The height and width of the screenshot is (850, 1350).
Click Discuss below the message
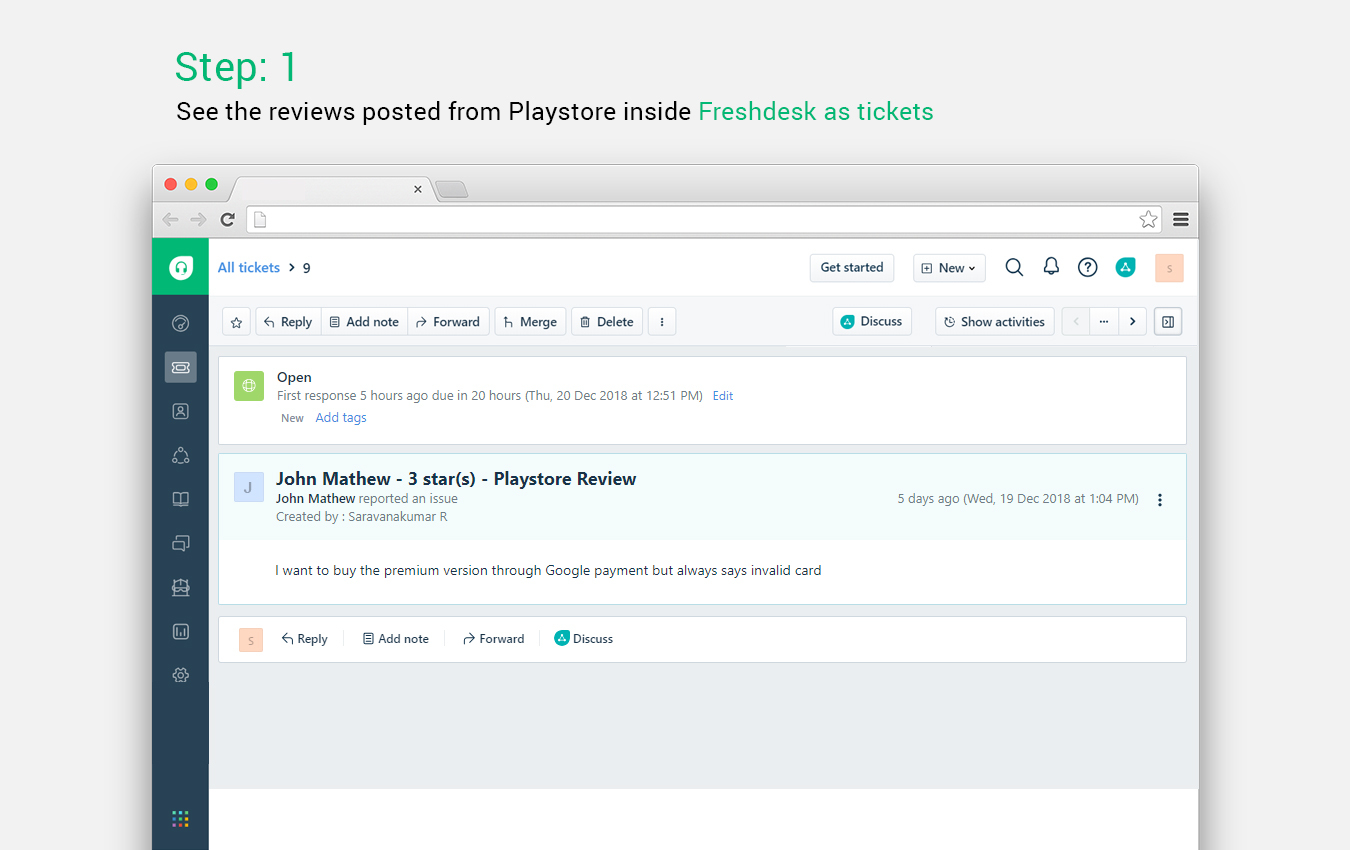point(583,638)
